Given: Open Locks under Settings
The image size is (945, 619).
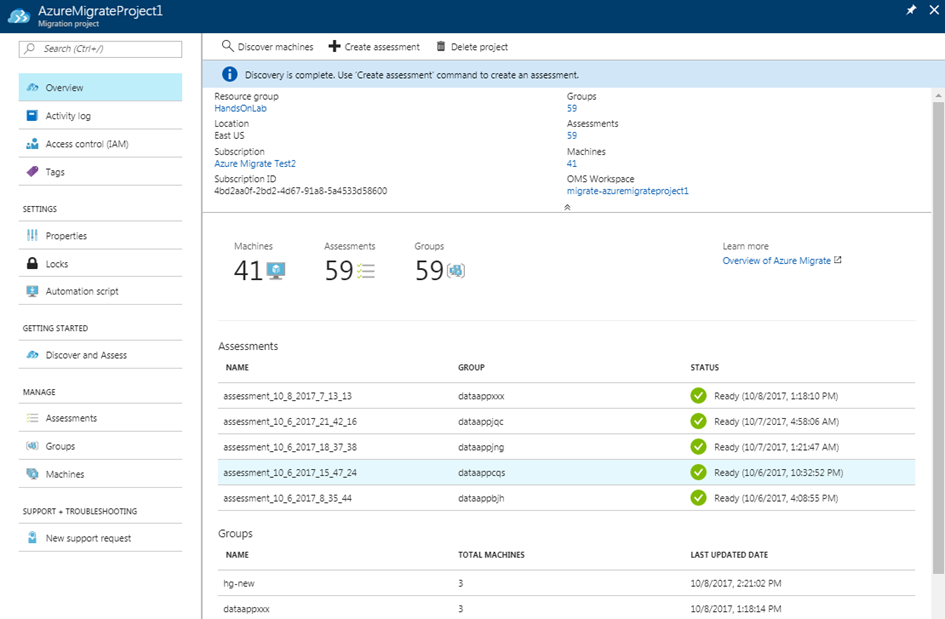Looking at the screenshot, I should 100,263.
